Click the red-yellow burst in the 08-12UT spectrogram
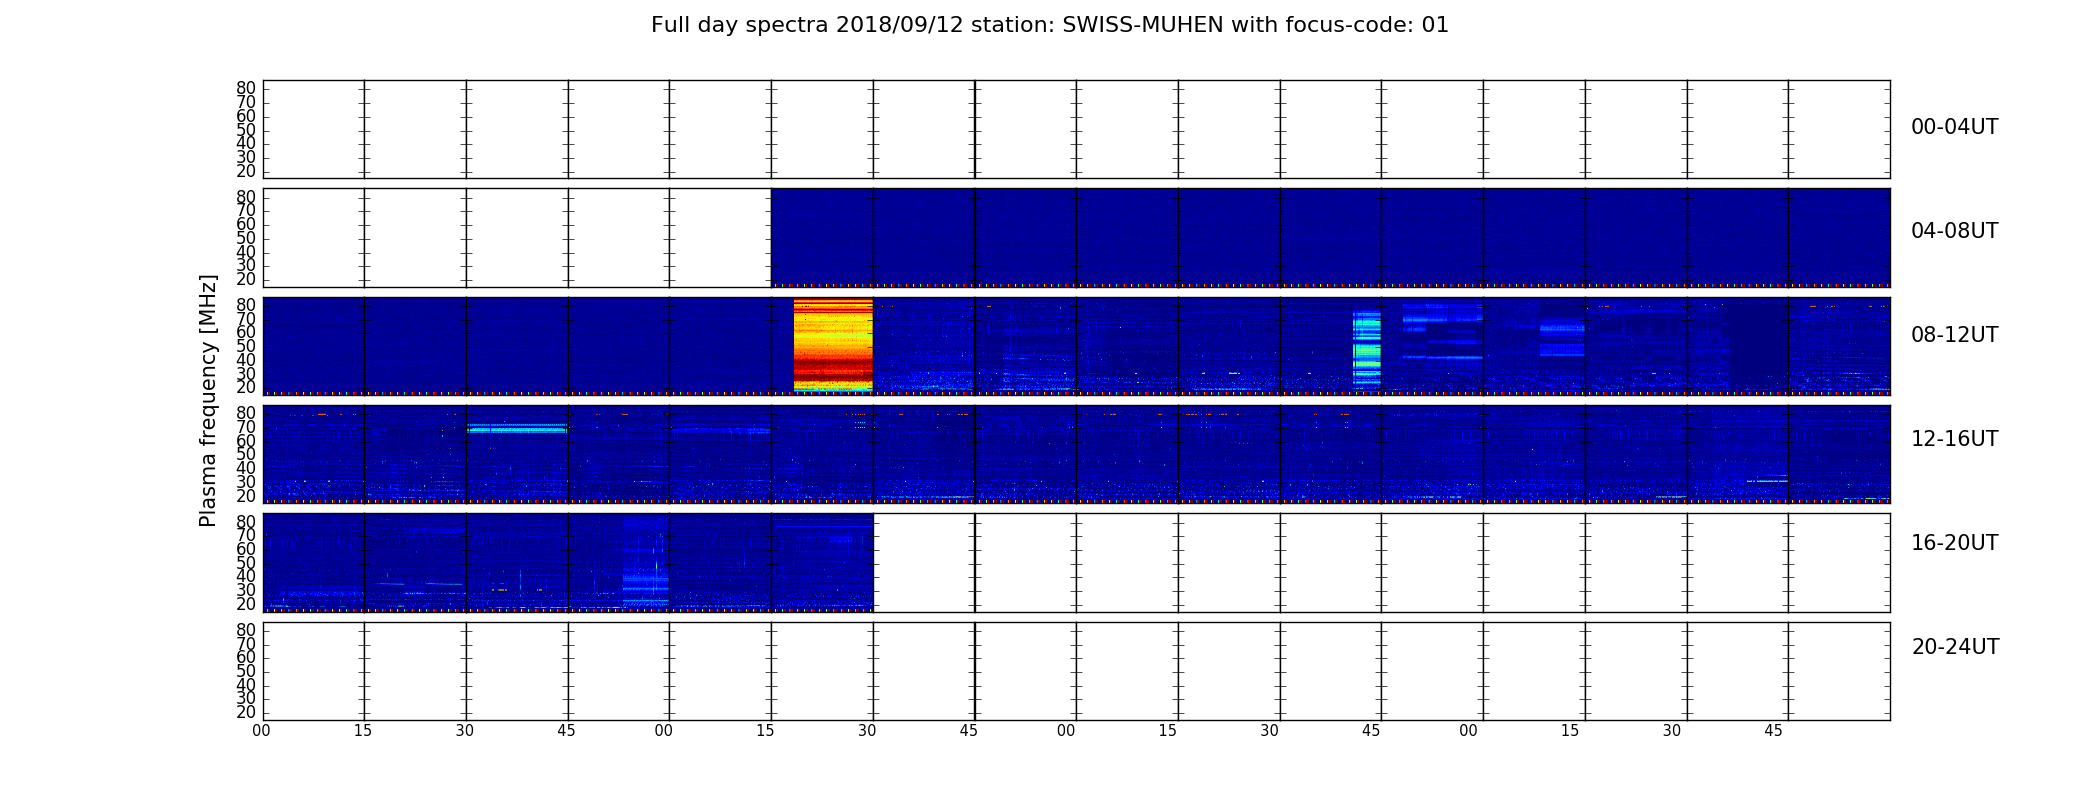The height and width of the screenshot is (800, 2100). [833, 345]
